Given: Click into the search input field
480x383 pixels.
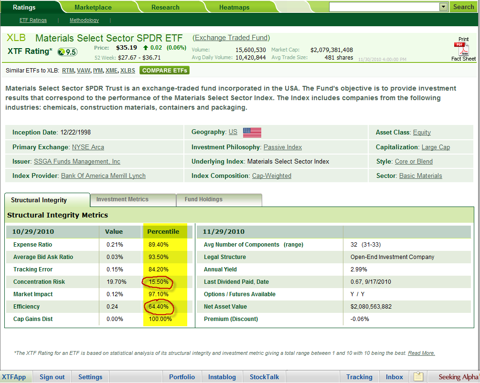Looking at the screenshot, I should point(384,7).
